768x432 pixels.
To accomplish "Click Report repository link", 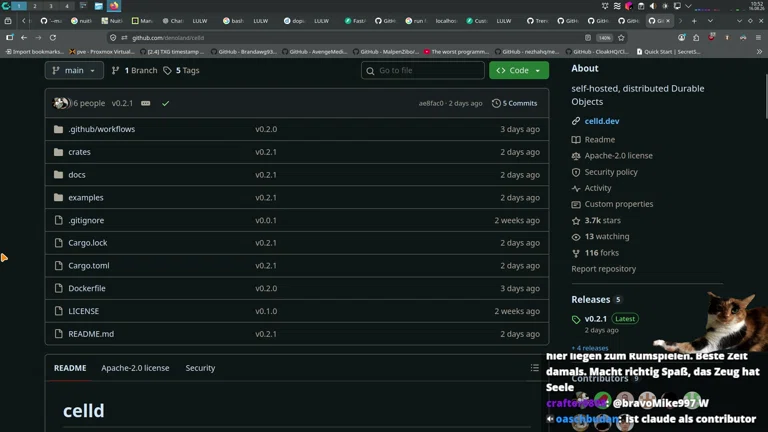I will (603, 269).
